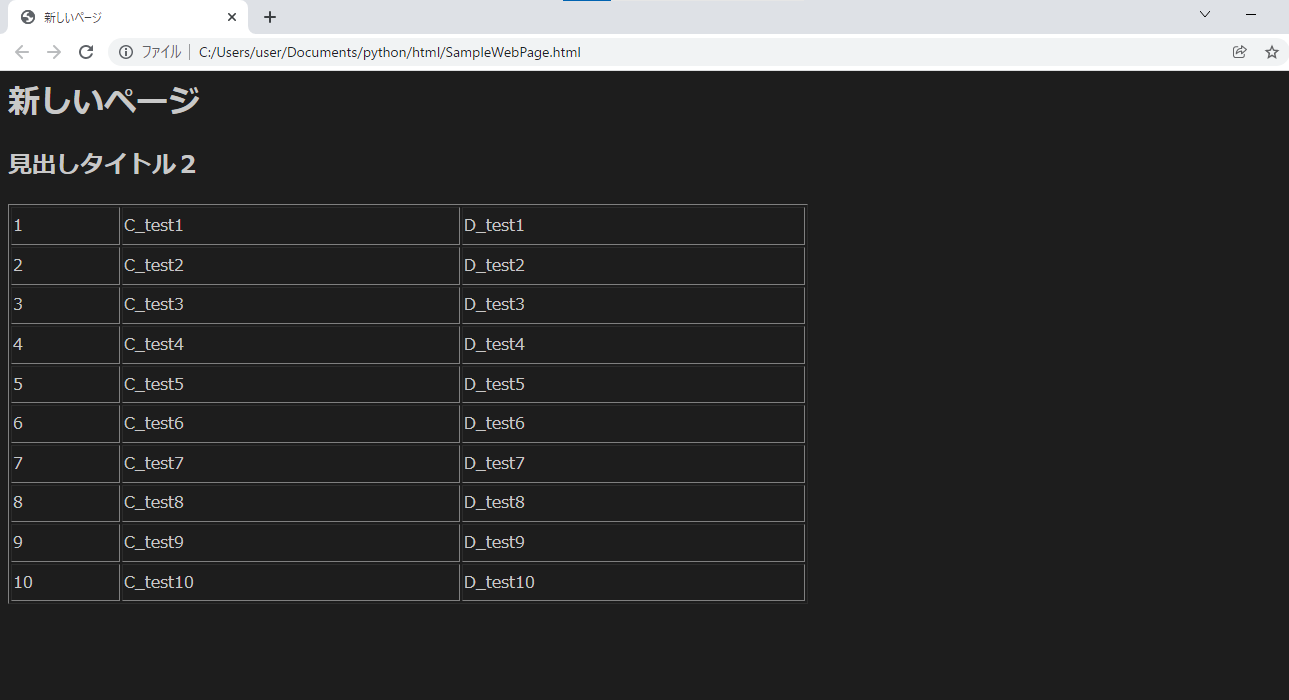Image resolution: width=1289 pixels, height=700 pixels.
Task: Open the tab search chevron
Action: pos(1205,14)
